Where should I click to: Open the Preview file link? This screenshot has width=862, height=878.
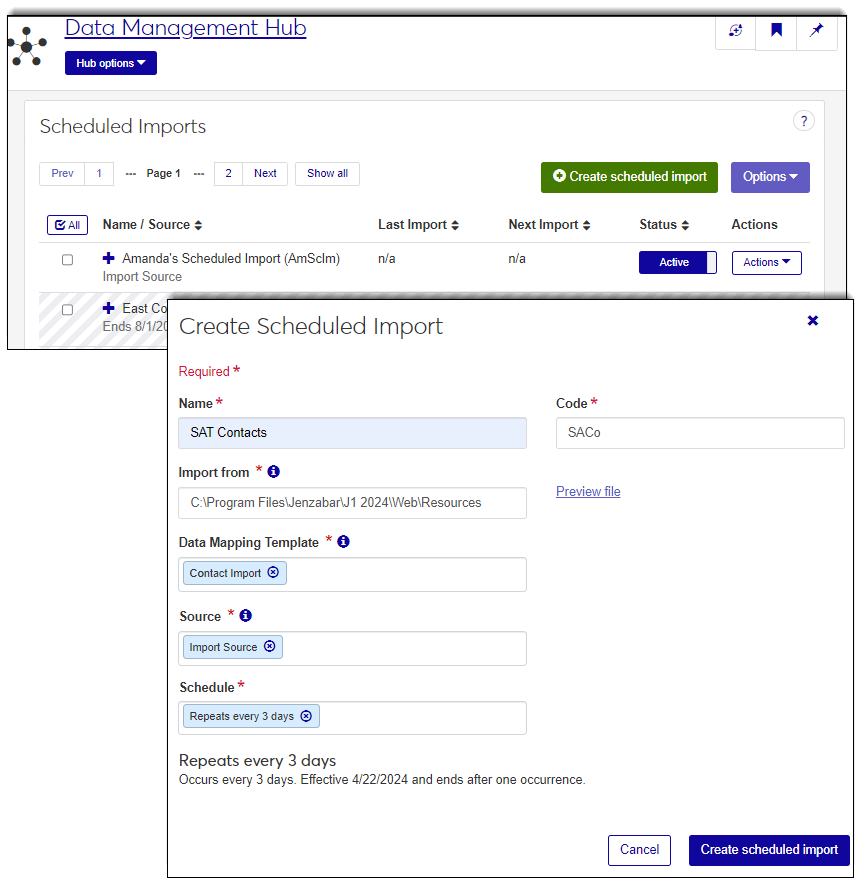[588, 492]
